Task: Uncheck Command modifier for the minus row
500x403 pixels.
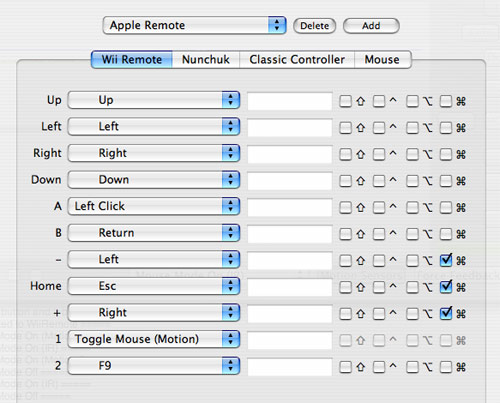Action: click(446, 260)
